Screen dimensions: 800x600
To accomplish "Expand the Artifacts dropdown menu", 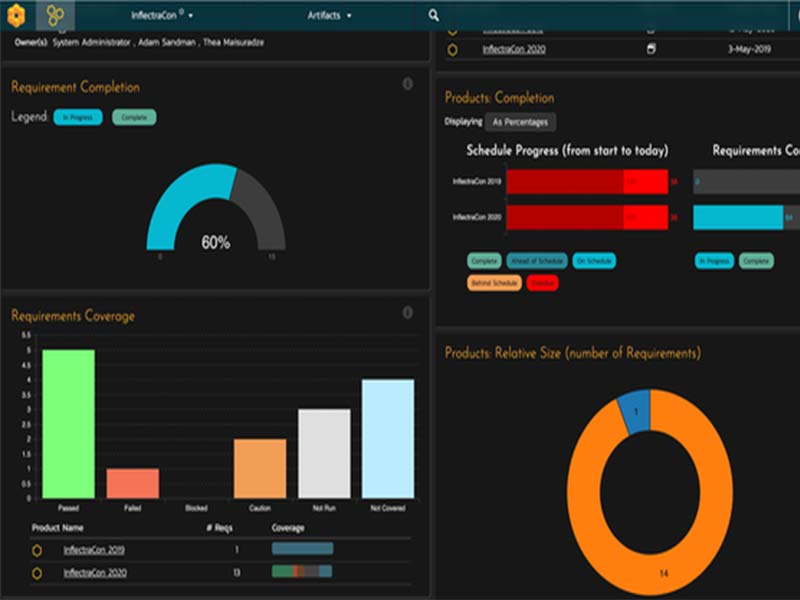I will click(x=329, y=16).
